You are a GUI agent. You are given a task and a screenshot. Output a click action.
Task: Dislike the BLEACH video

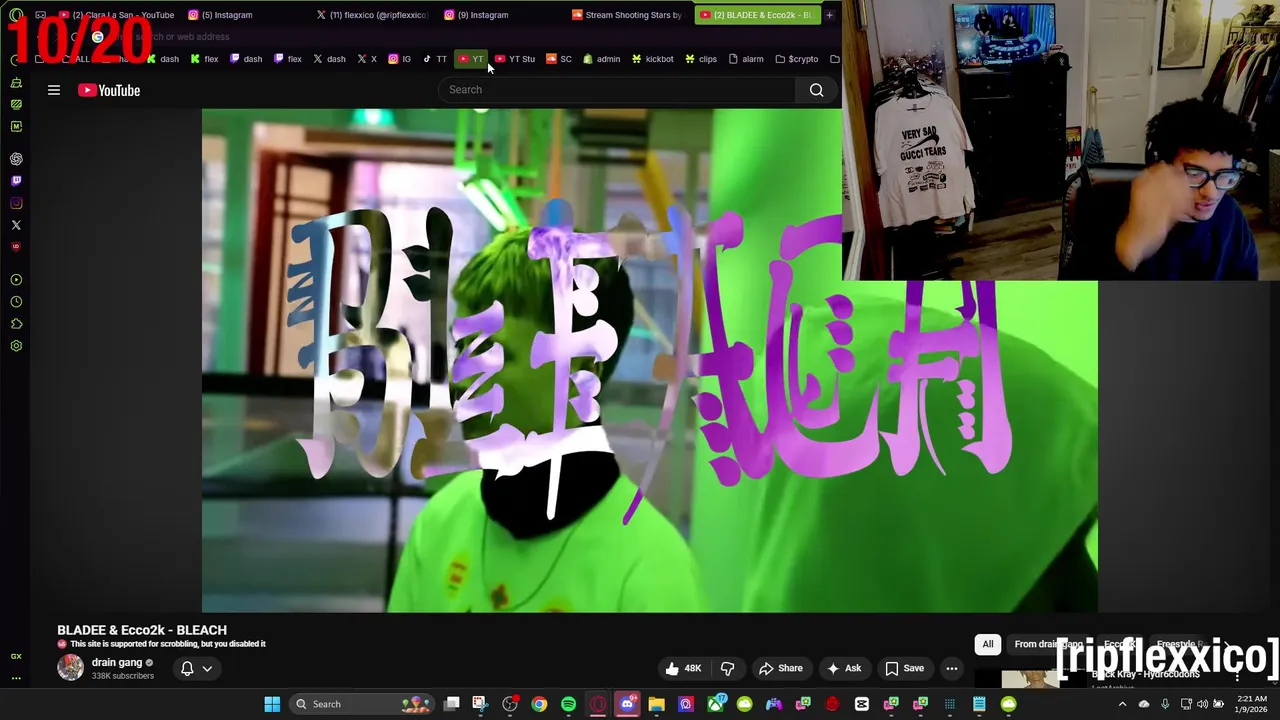tap(728, 668)
